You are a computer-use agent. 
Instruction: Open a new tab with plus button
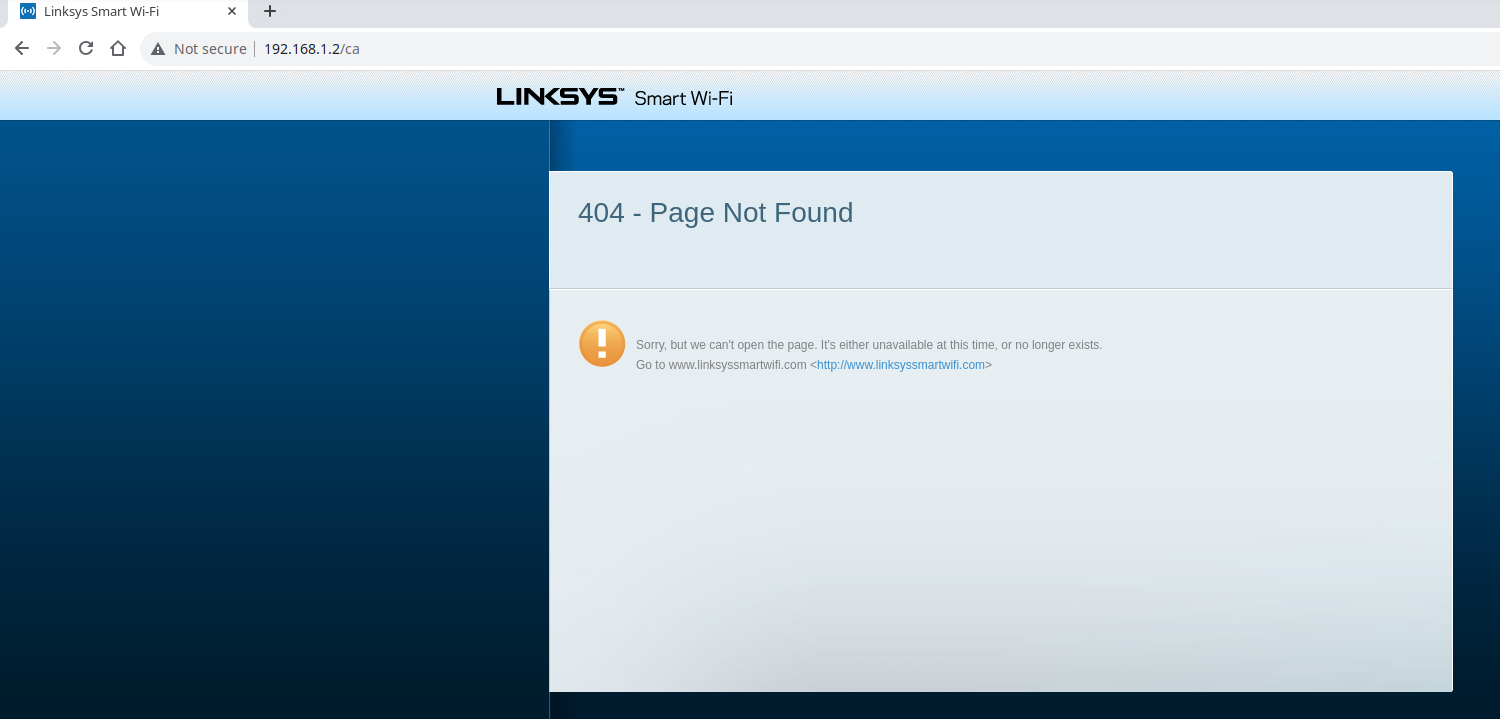[269, 12]
